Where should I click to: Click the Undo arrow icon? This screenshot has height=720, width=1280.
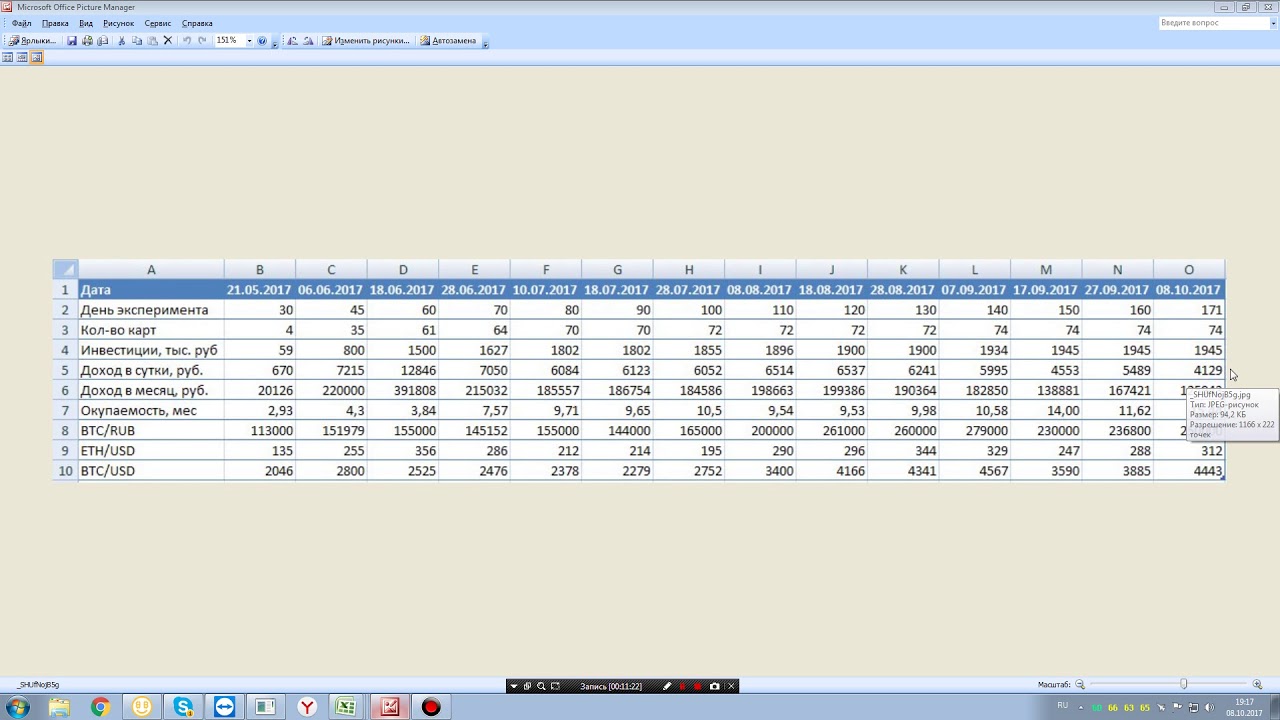tap(187, 41)
